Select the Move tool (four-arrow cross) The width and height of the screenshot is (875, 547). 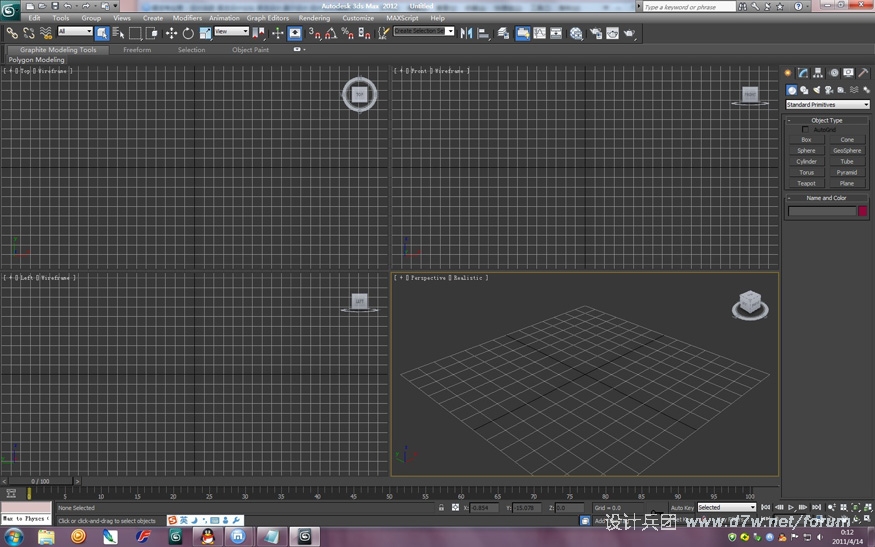171,33
